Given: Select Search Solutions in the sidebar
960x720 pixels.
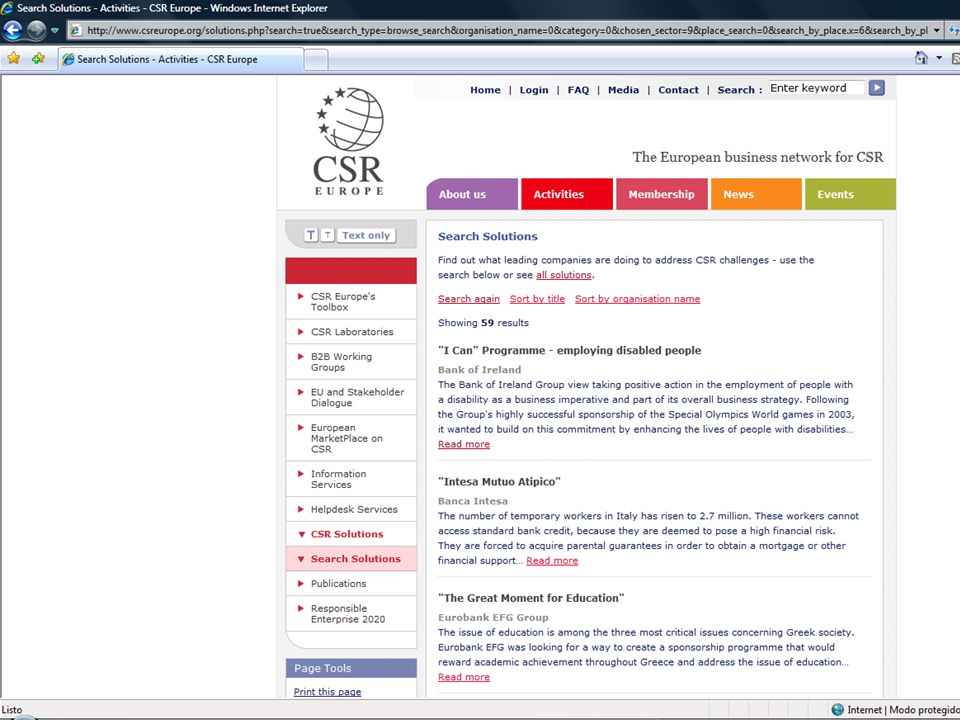Looking at the screenshot, I should tap(351, 559).
